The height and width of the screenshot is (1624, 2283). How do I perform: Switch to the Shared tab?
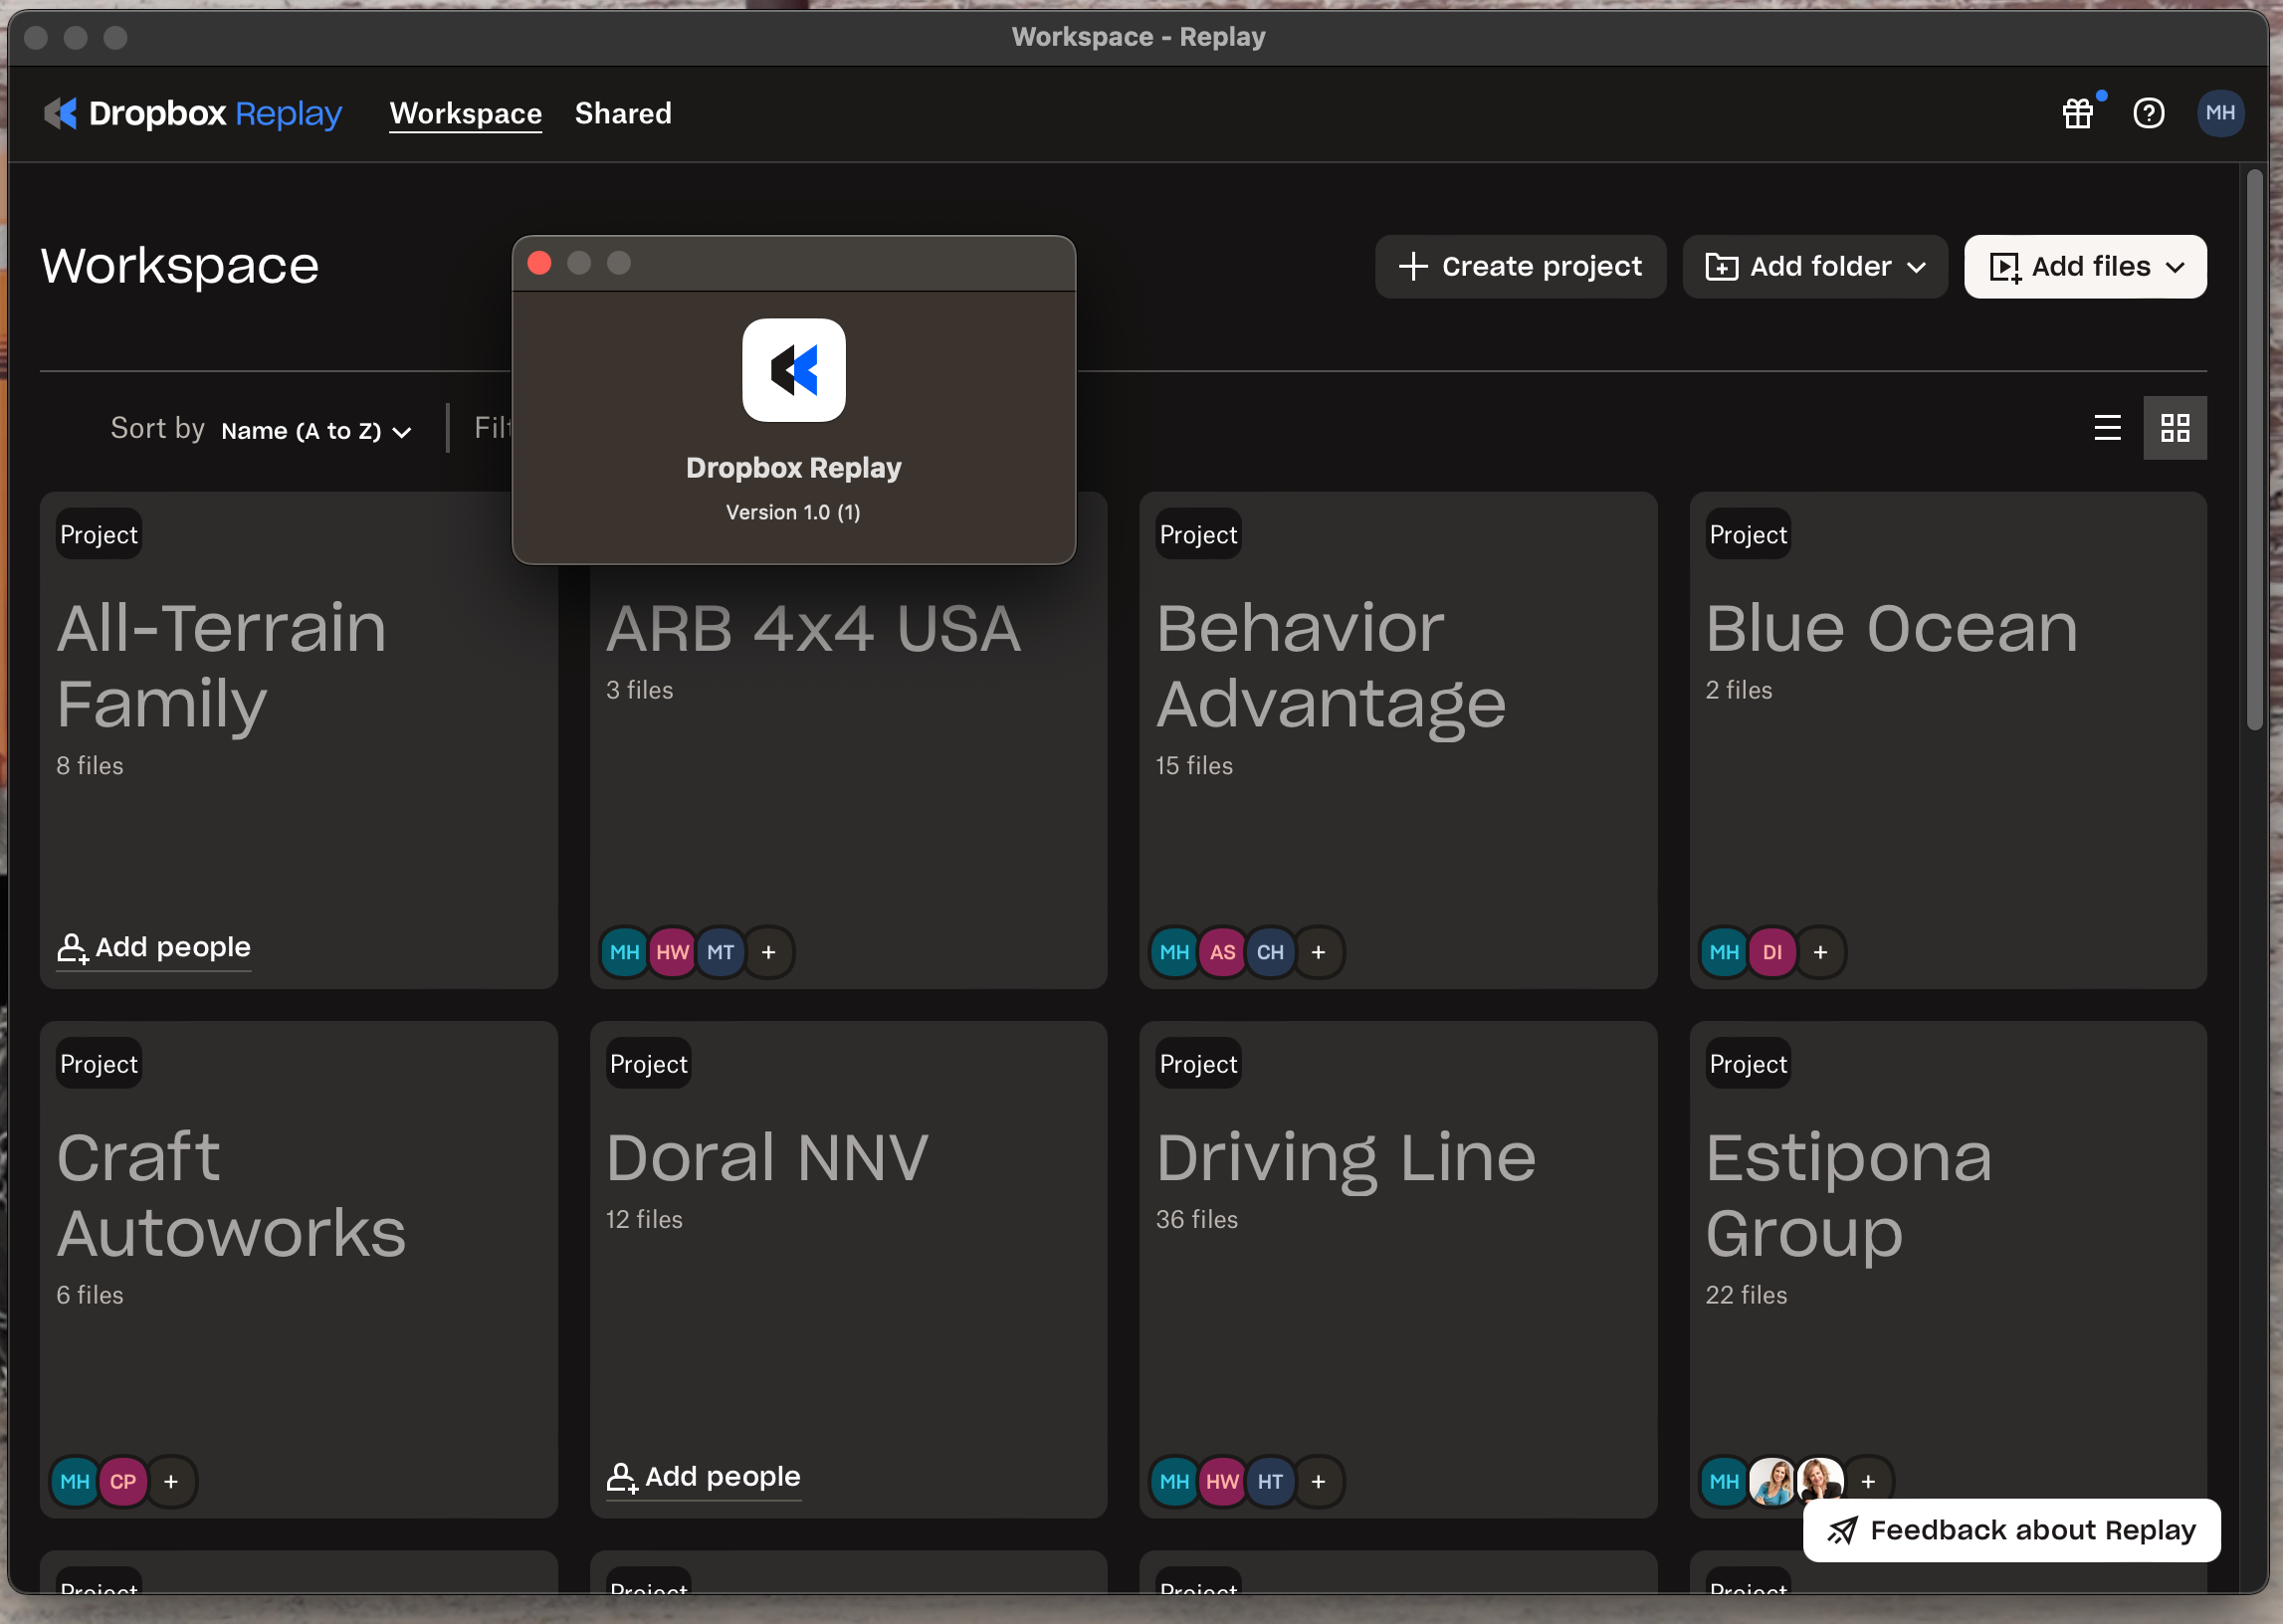pos(622,112)
